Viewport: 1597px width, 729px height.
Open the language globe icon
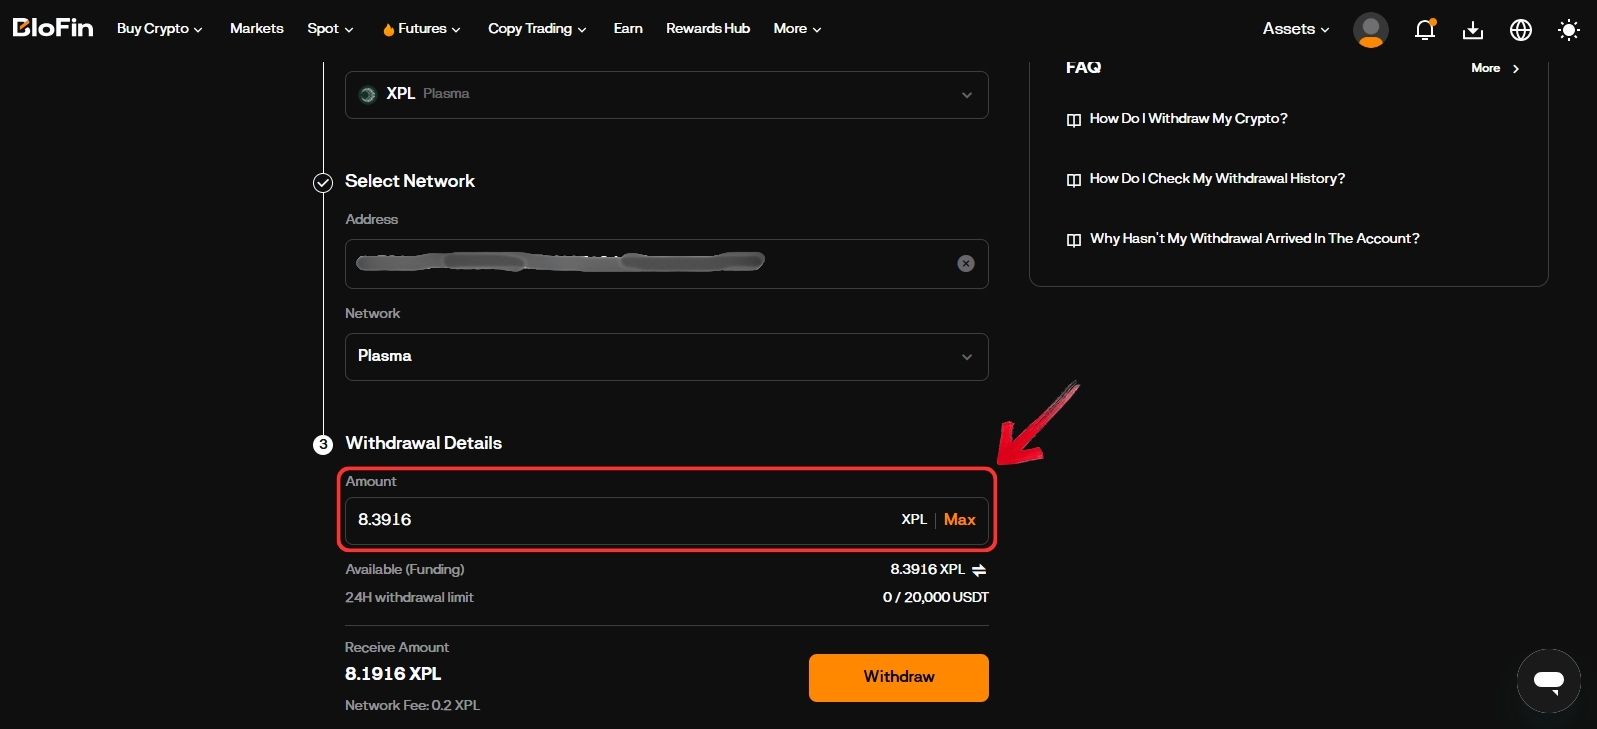[x=1521, y=30]
